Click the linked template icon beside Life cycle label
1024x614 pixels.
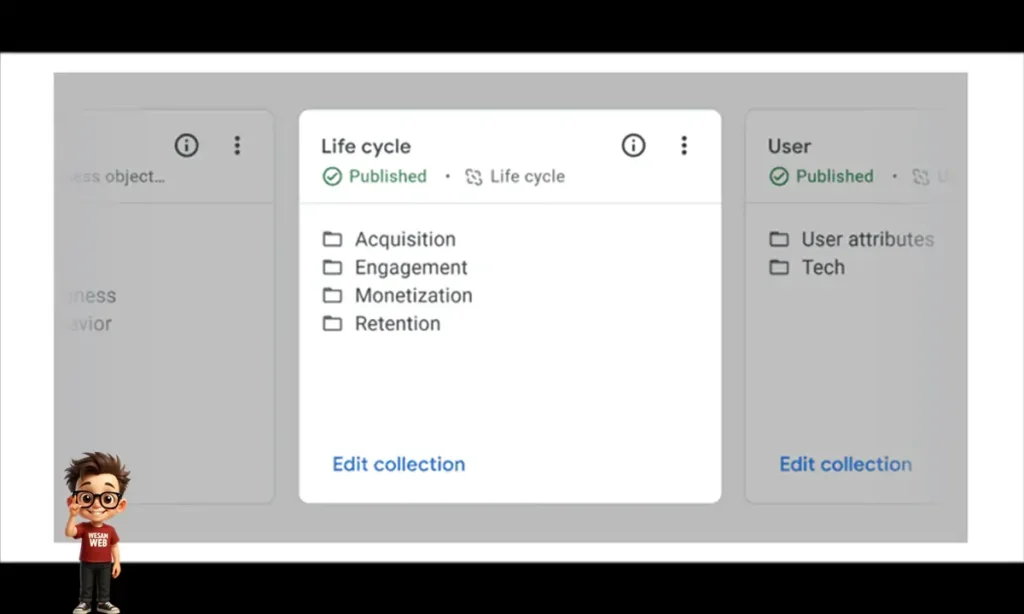tap(474, 177)
